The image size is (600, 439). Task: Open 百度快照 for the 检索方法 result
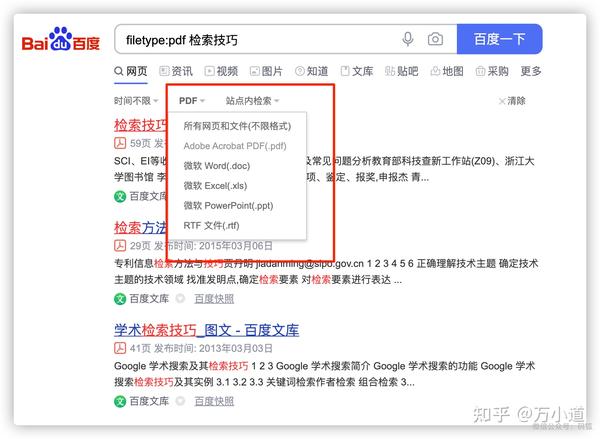tap(214, 299)
